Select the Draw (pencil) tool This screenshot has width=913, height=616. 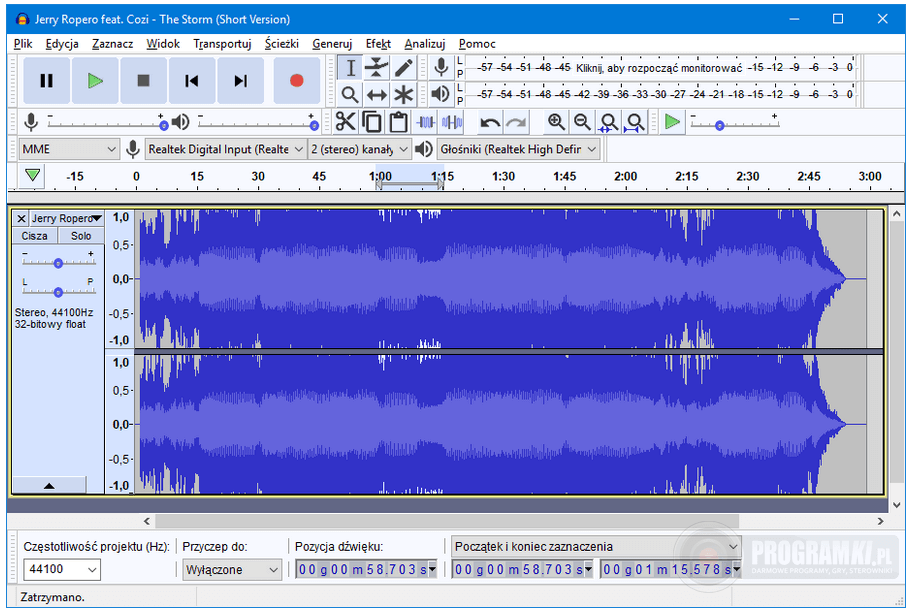click(404, 68)
